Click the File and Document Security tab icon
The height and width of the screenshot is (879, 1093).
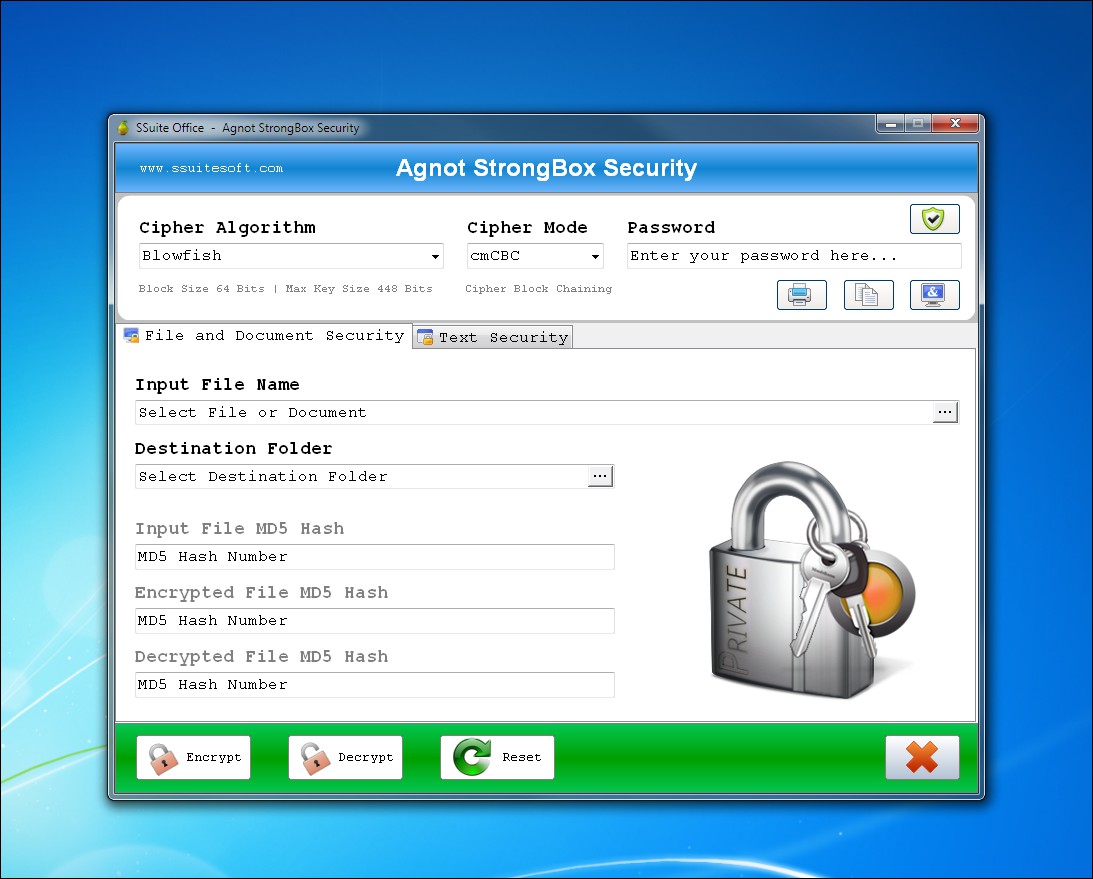[x=131, y=335]
